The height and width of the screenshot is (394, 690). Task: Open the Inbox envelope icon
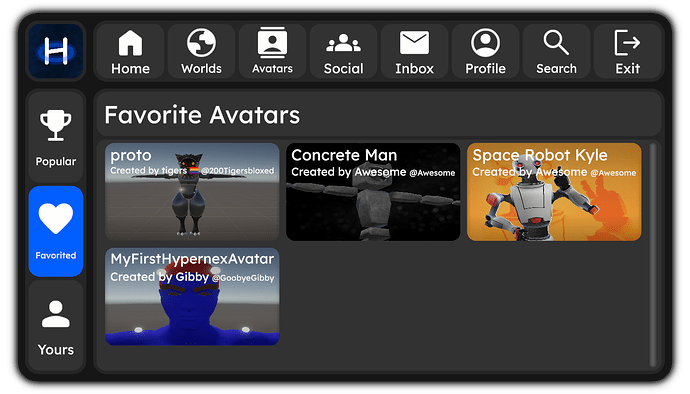point(414,43)
